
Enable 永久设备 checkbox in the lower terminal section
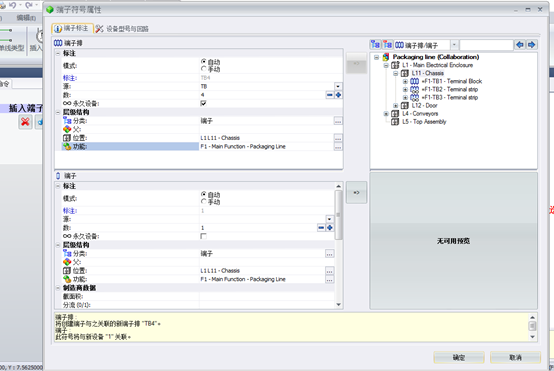[x=204, y=236]
